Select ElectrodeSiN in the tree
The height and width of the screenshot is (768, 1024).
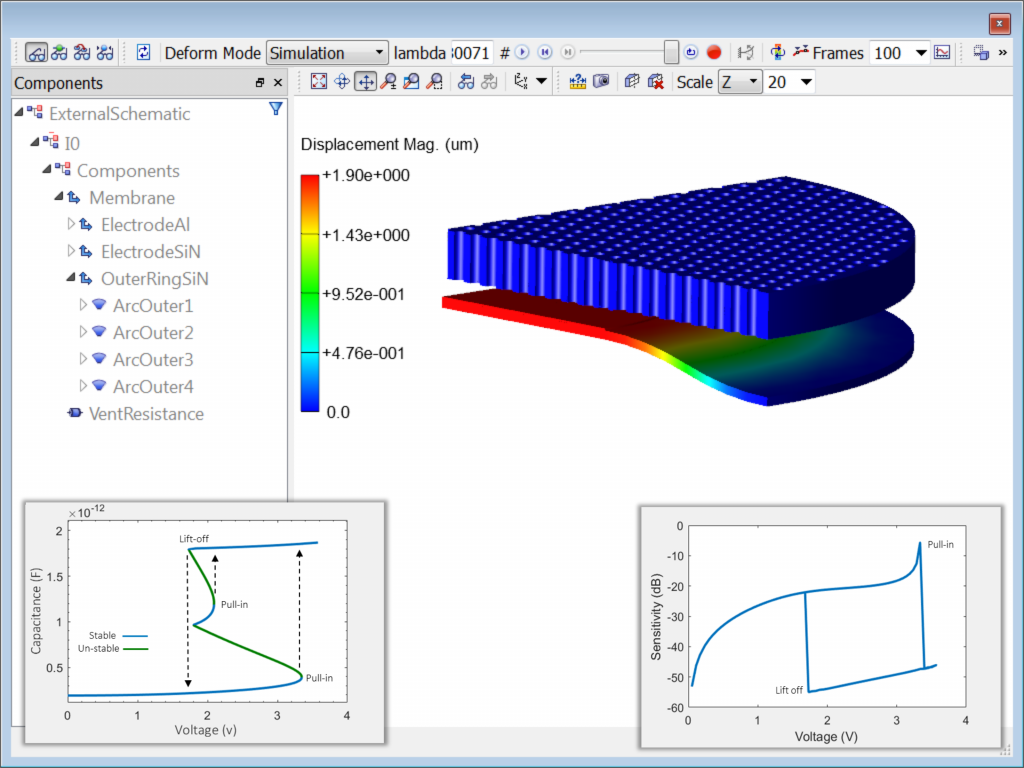point(151,251)
